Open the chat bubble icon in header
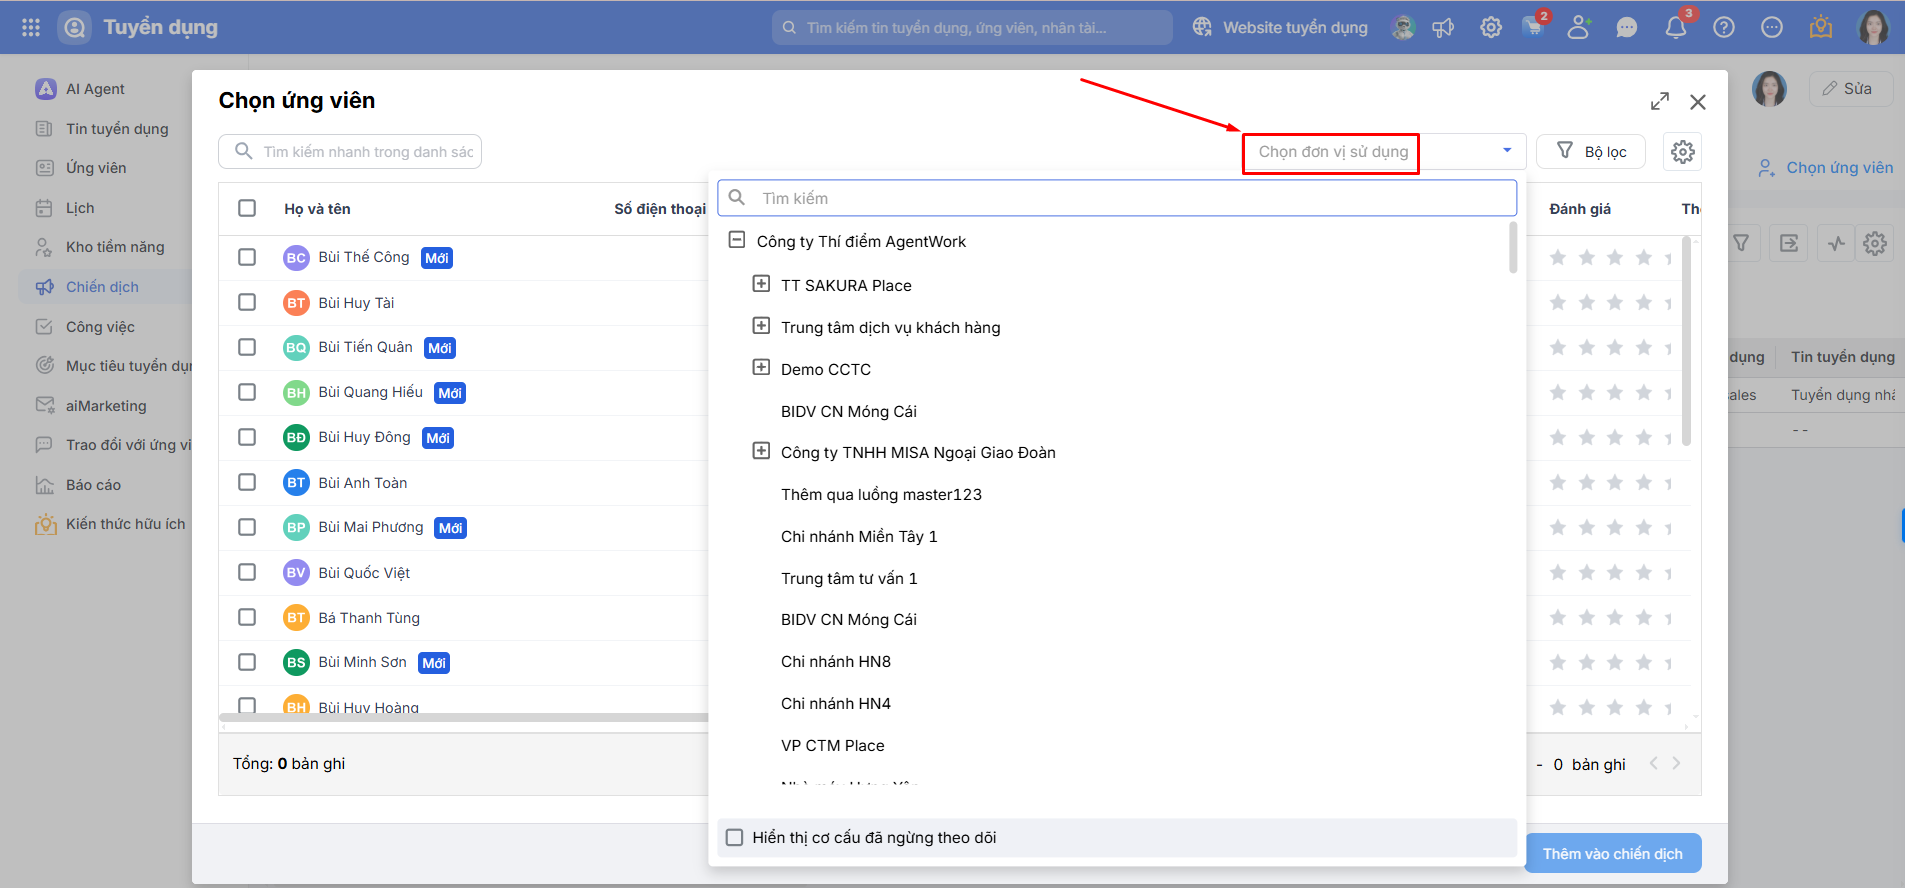 [x=1627, y=27]
